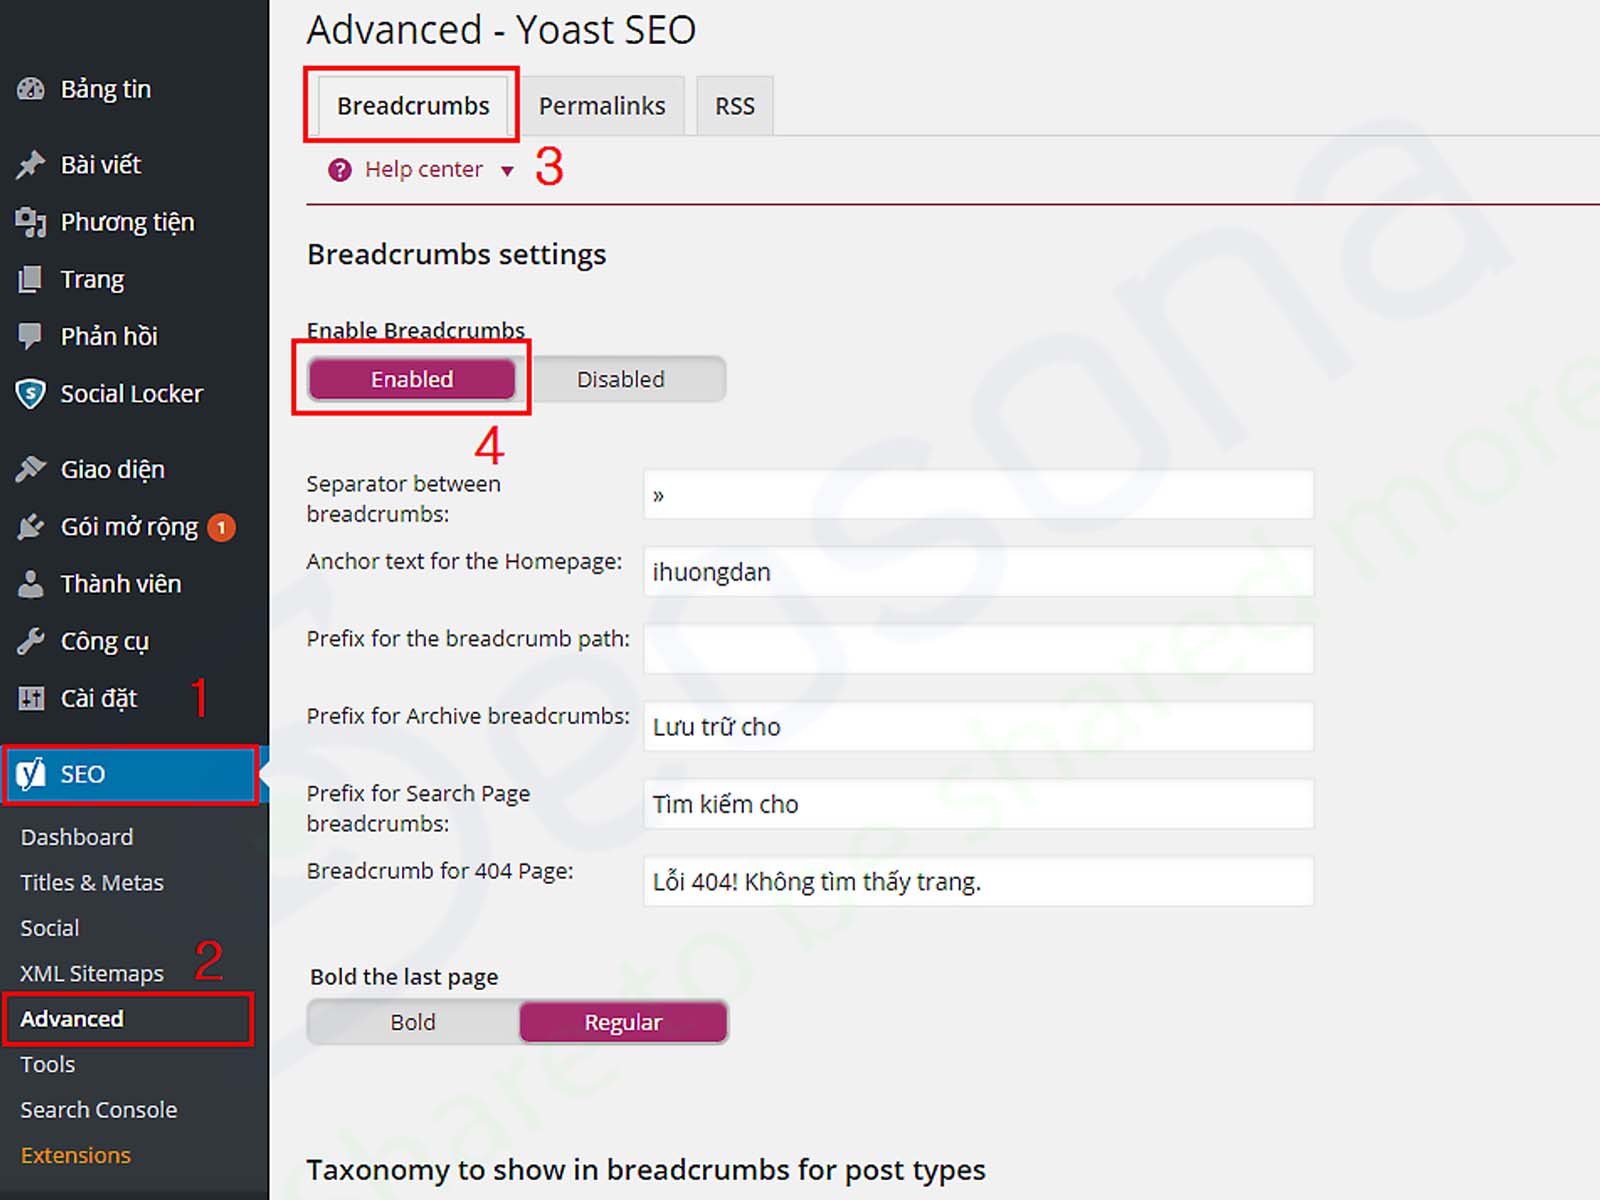Image resolution: width=1600 pixels, height=1200 pixels.
Task: Click the Yoast SEO logo icon
Action: click(x=31, y=773)
